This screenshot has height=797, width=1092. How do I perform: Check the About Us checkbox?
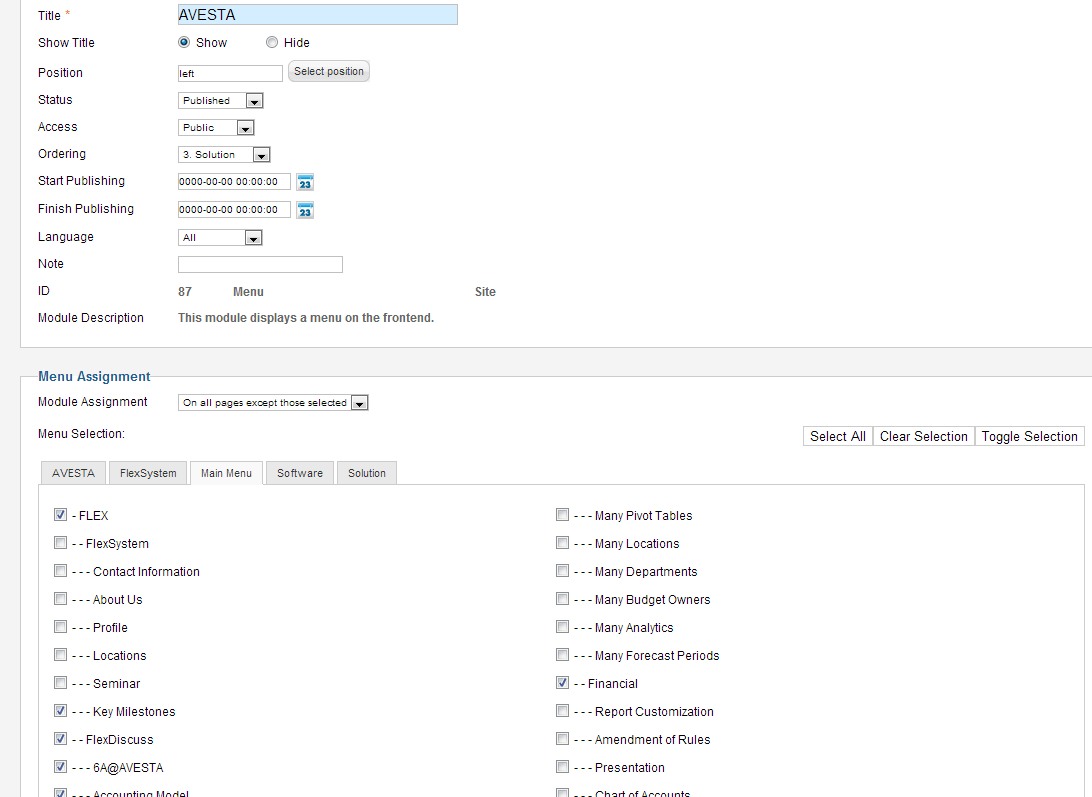[x=61, y=598]
